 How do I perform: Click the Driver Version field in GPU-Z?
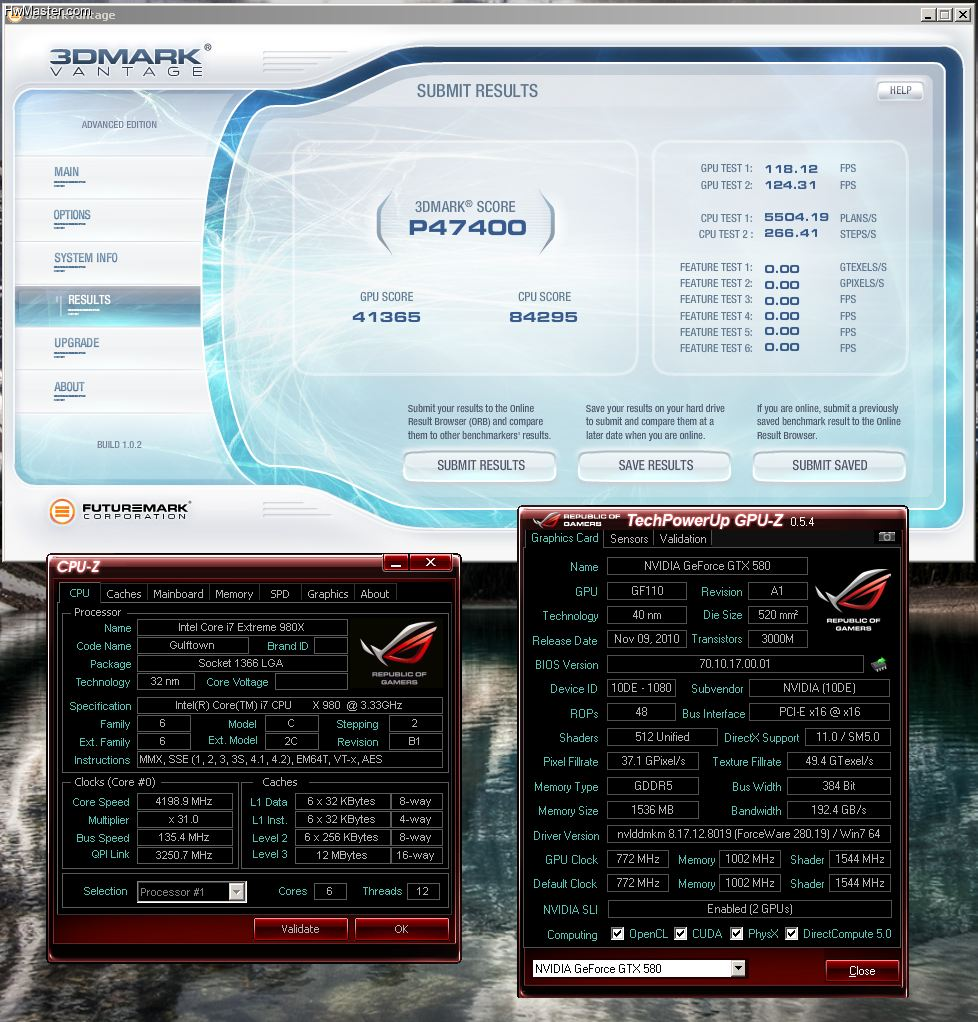click(749, 834)
